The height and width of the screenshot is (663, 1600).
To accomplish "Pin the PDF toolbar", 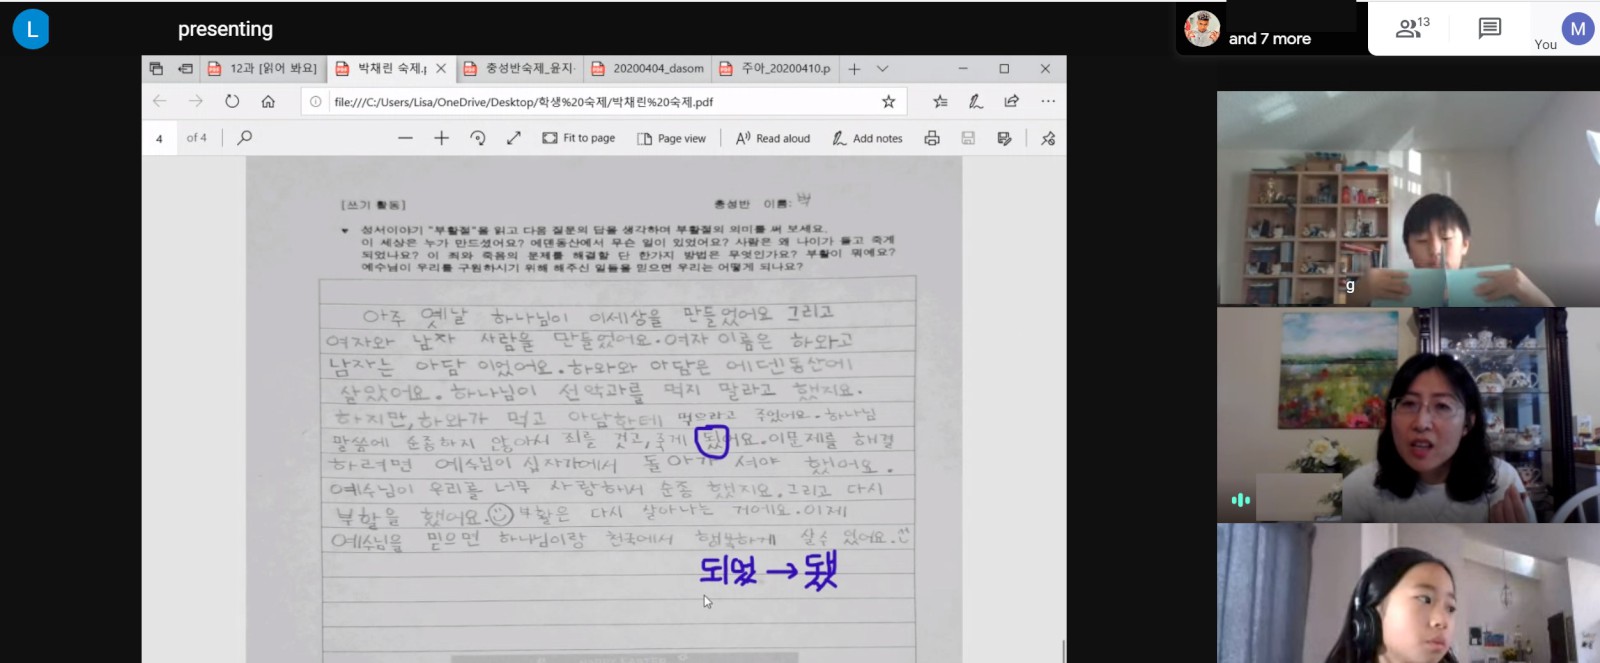I will [x=1047, y=138].
